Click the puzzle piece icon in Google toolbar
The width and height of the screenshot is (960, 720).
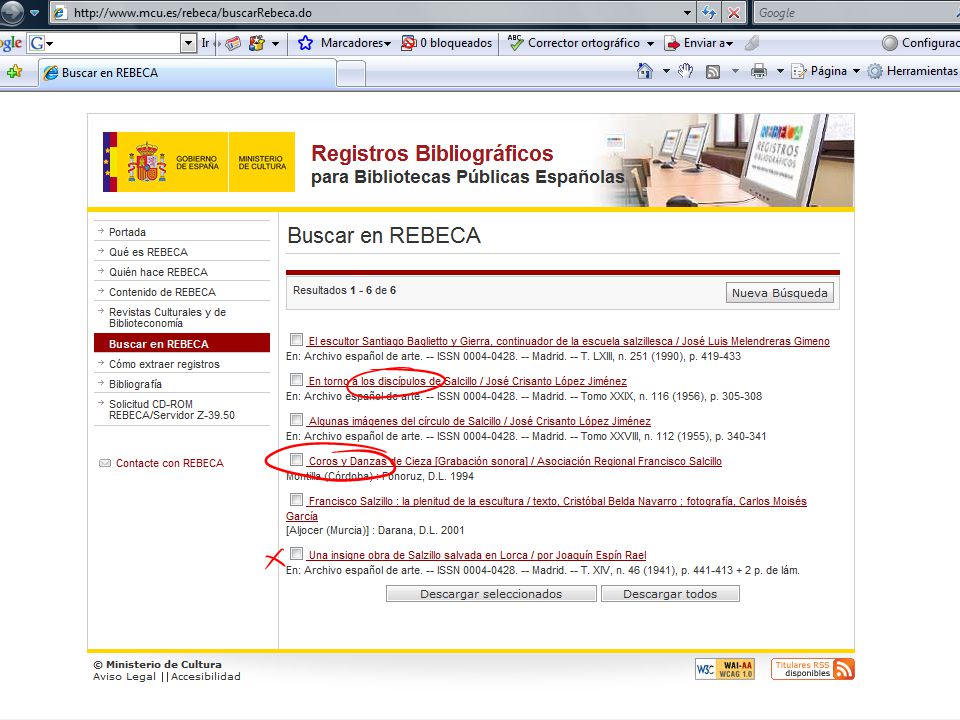point(257,43)
